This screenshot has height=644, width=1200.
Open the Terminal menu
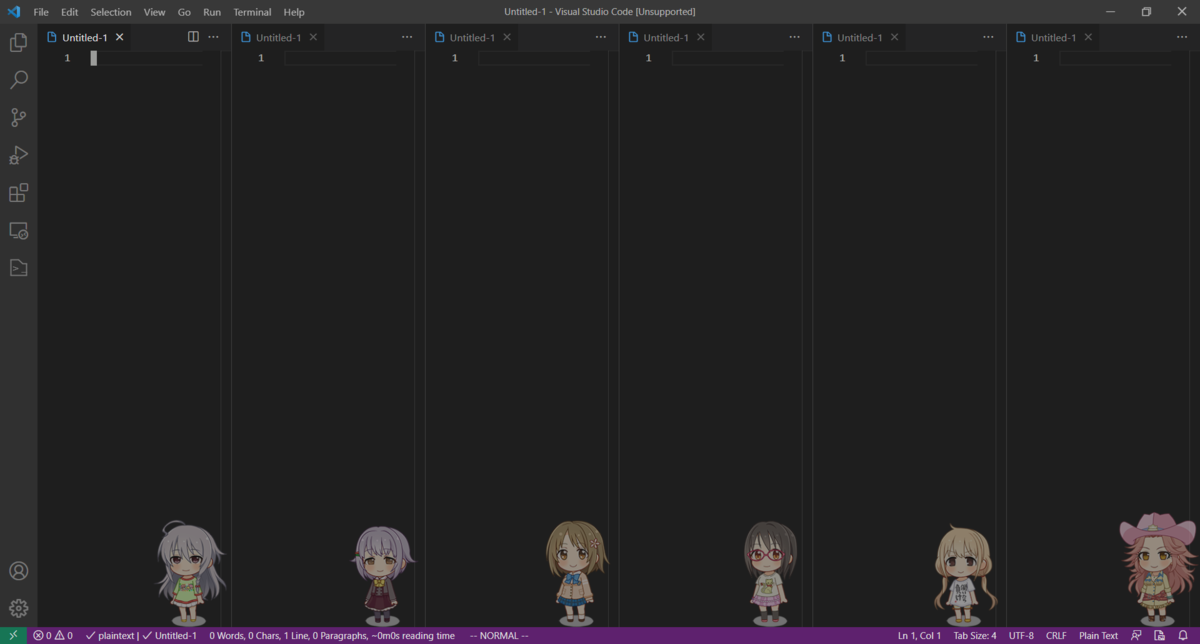pos(252,12)
